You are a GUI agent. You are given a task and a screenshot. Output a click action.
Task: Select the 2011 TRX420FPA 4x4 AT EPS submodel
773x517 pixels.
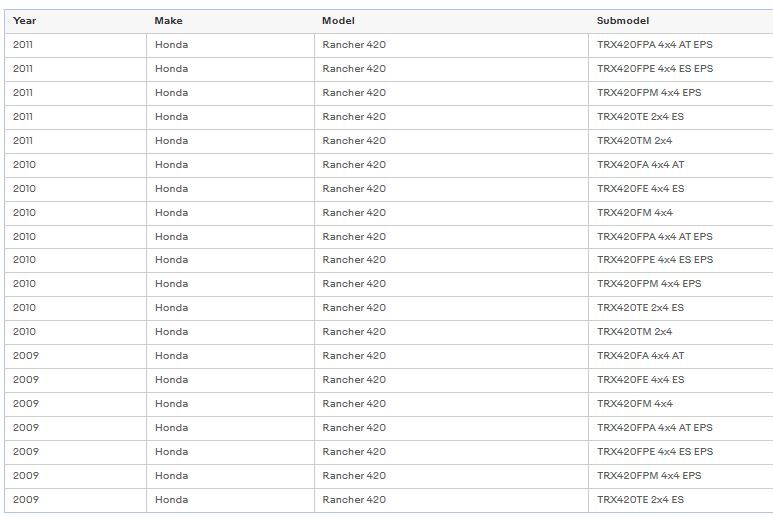pos(655,45)
